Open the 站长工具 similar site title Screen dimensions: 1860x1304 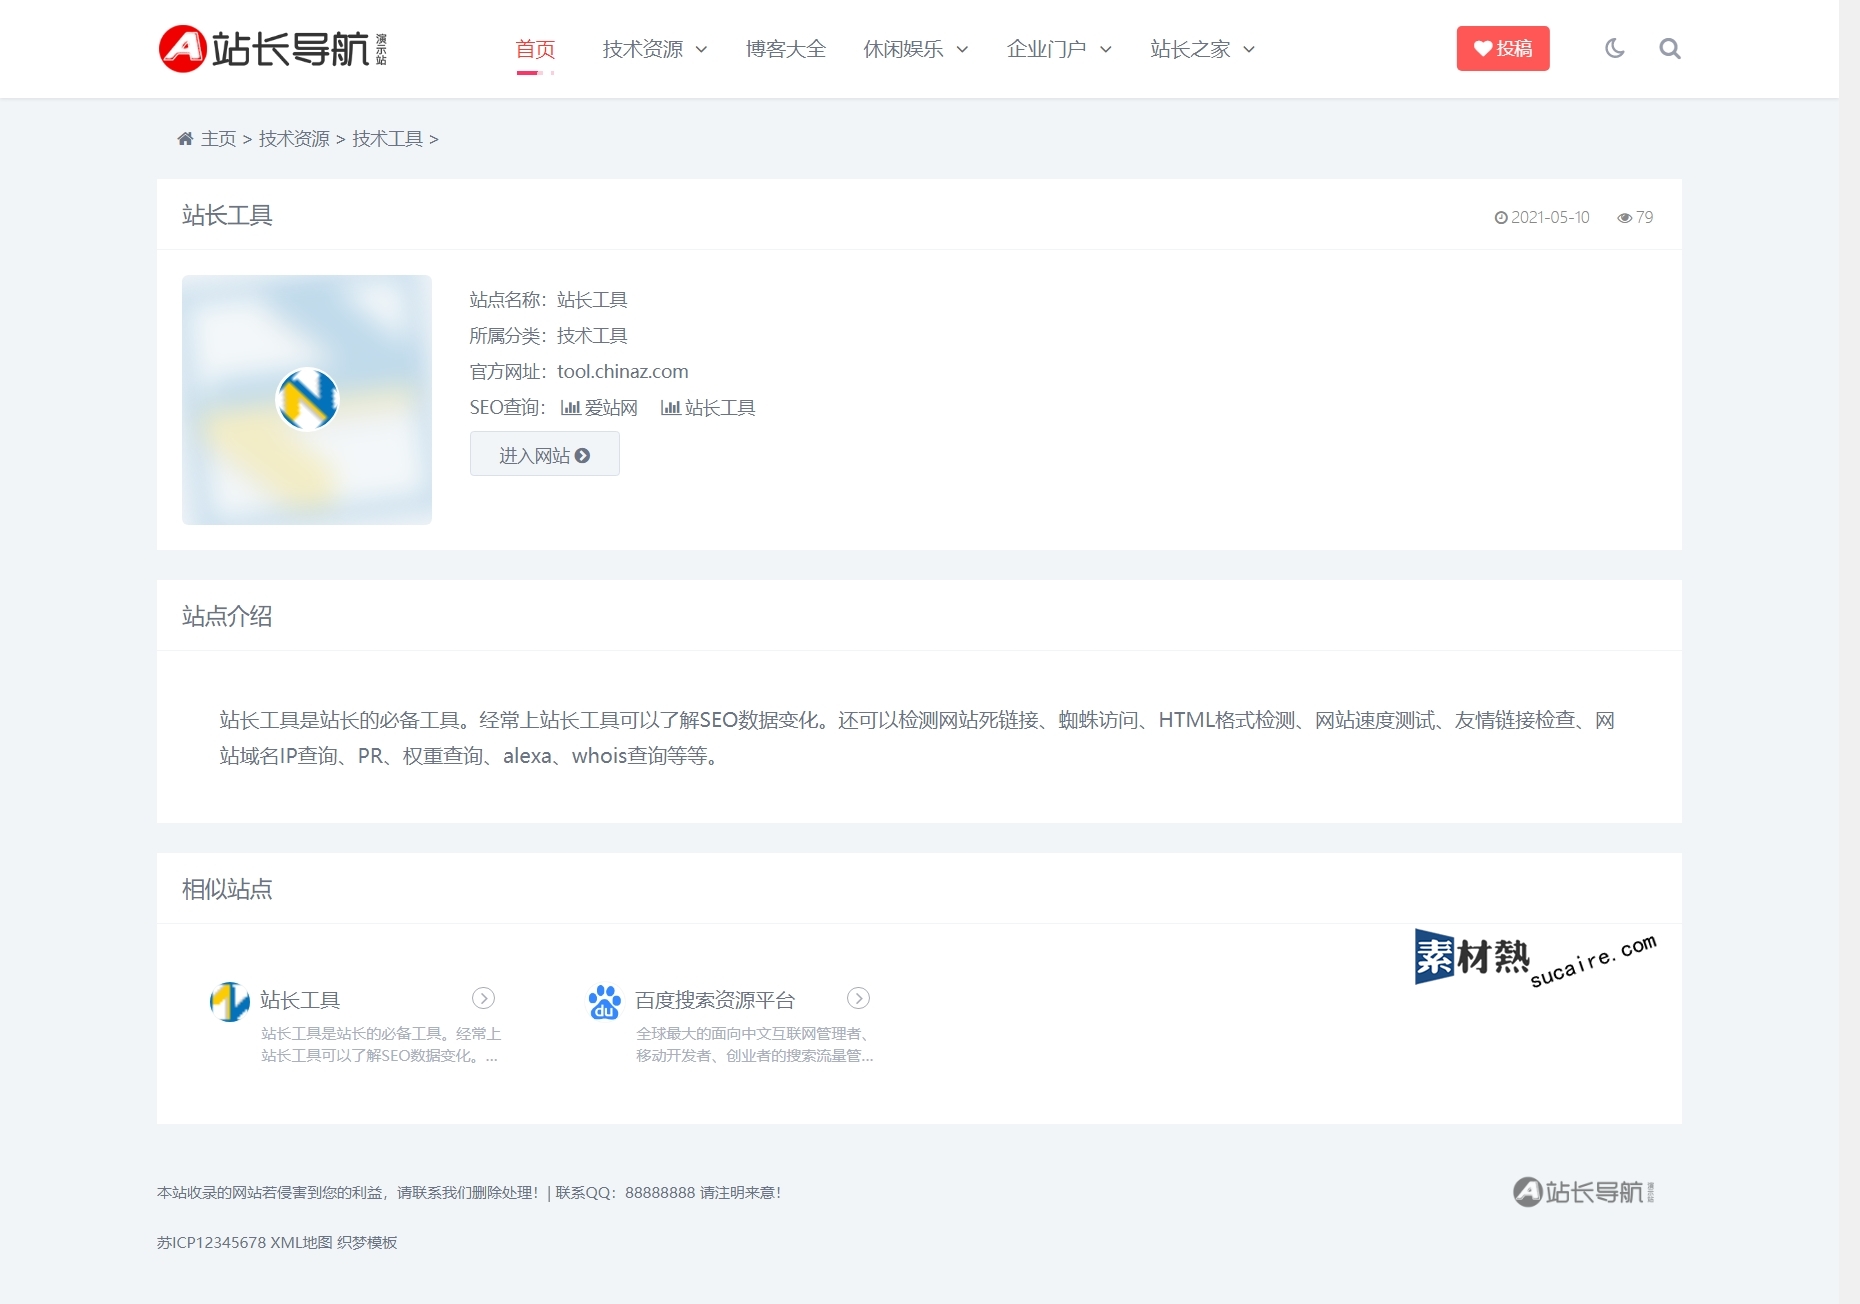tap(300, 1000)
